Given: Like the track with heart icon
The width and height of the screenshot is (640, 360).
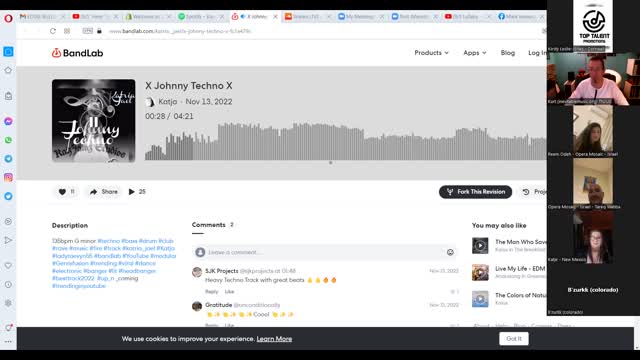Looking at the screenshot, I should [x=62, y=192].
